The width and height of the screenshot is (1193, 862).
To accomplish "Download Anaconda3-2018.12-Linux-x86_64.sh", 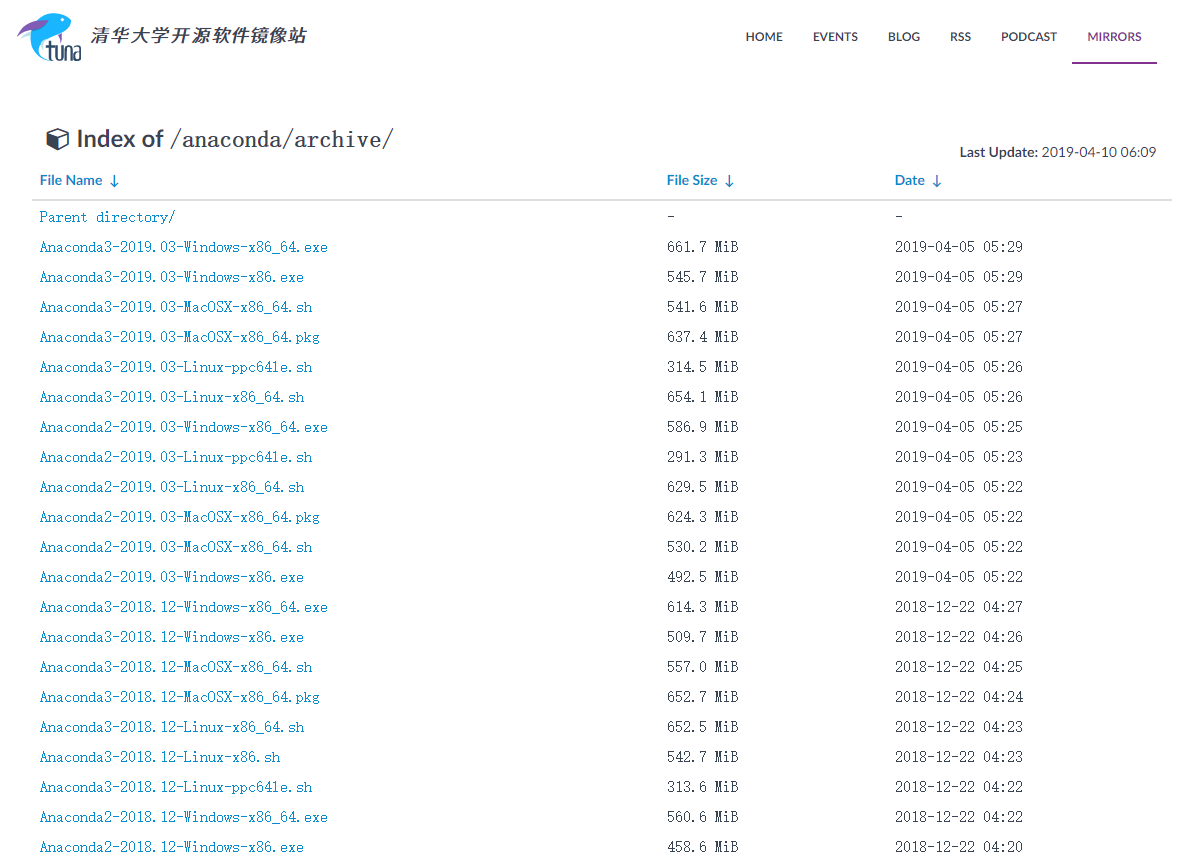I will pos(172,727).
